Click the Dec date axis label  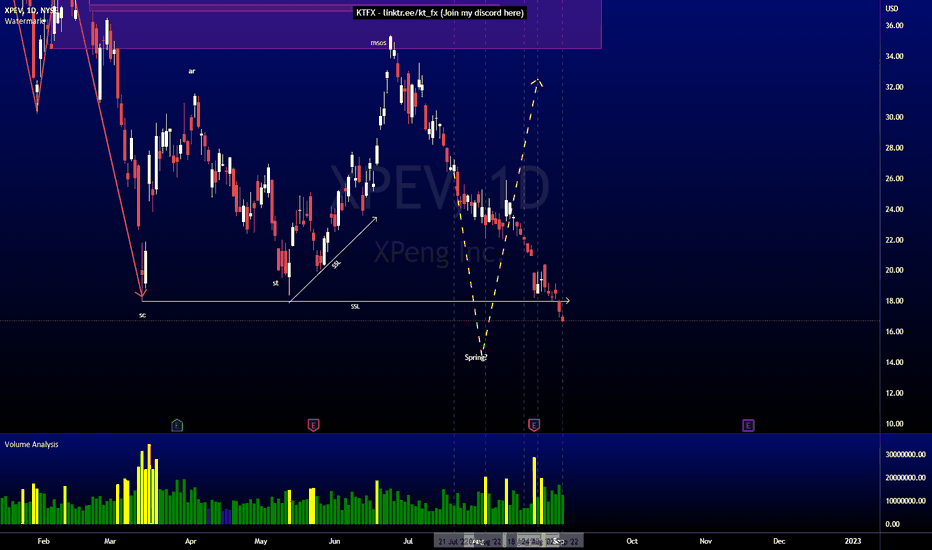point(779,541)
